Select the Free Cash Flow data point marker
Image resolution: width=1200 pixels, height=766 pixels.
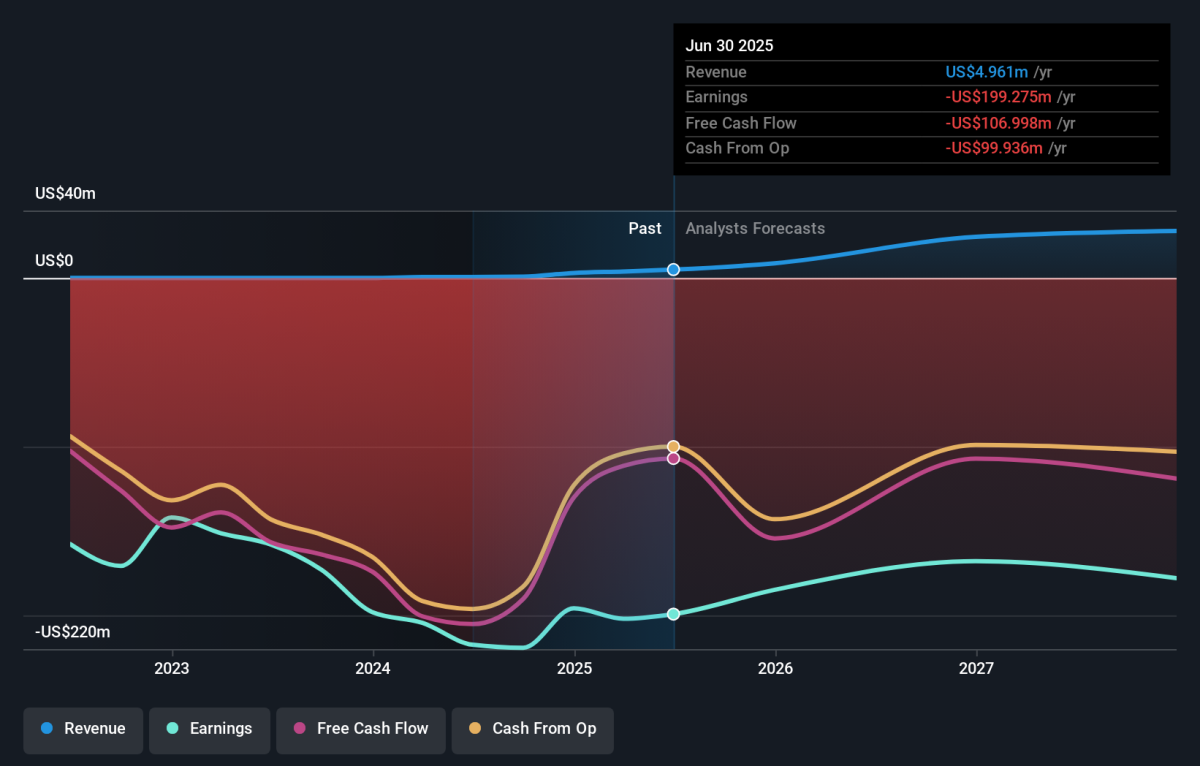click(x=673, y=458)
